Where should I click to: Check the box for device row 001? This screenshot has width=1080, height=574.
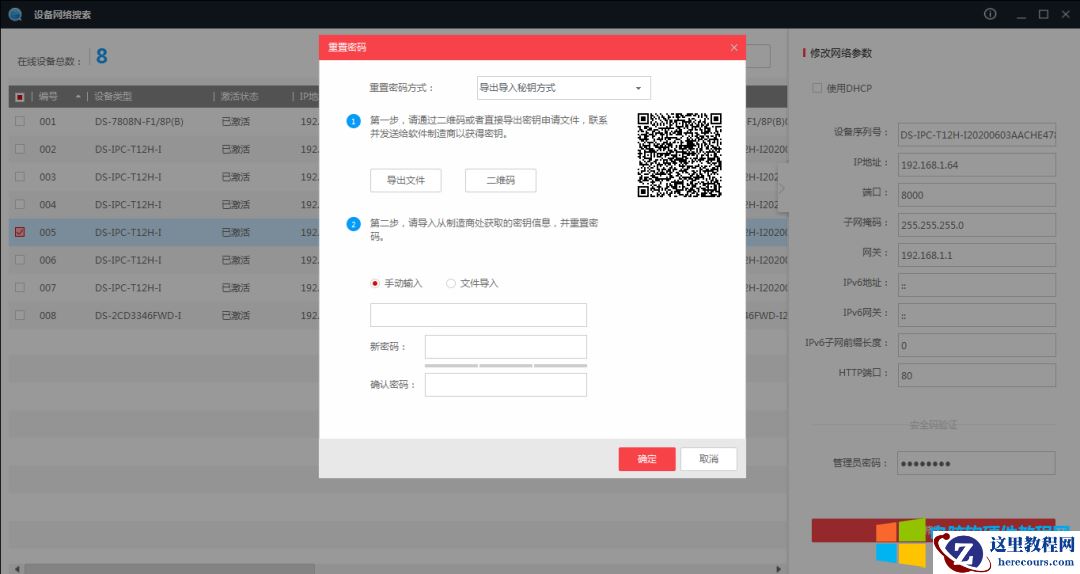click(x=20, y=121)
